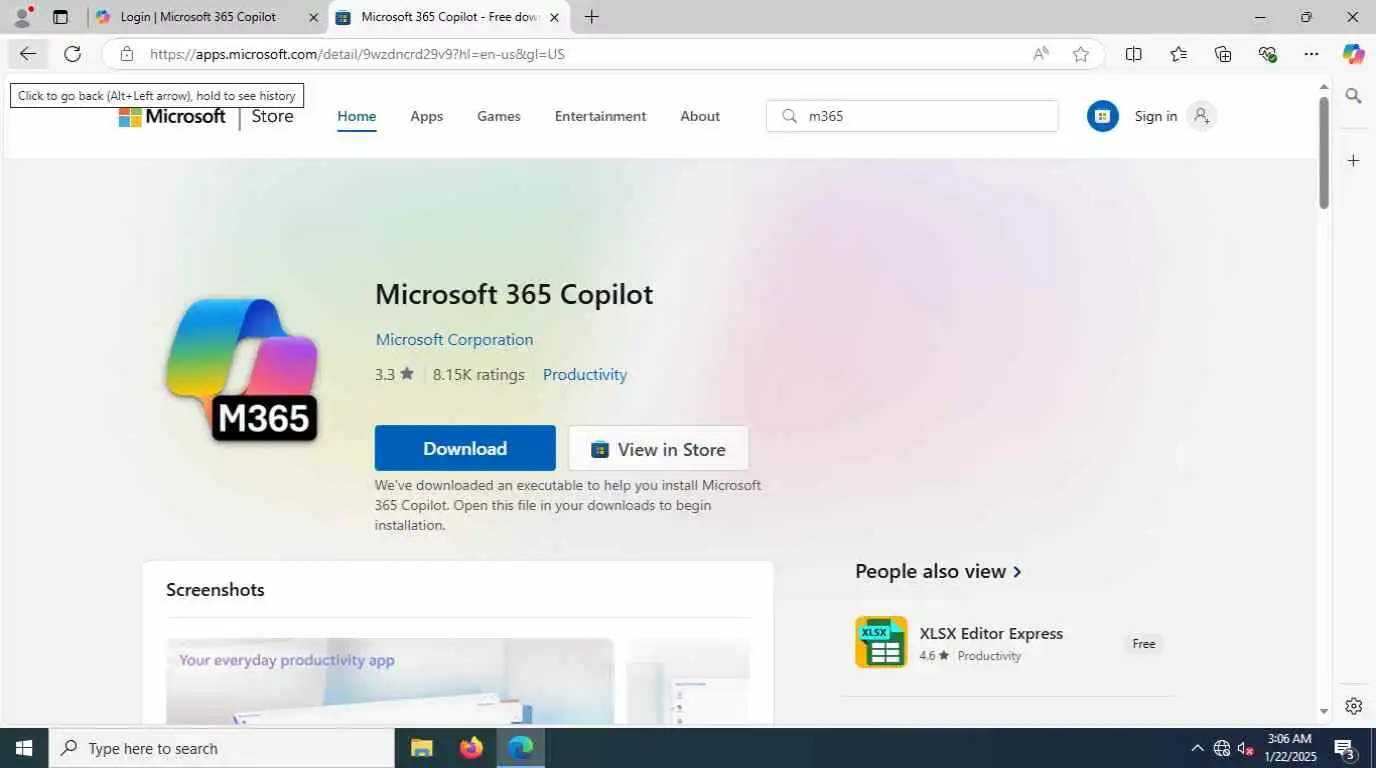Show hidden system tray icons
Screen dimensions: 1376x768
(1197, 748)
